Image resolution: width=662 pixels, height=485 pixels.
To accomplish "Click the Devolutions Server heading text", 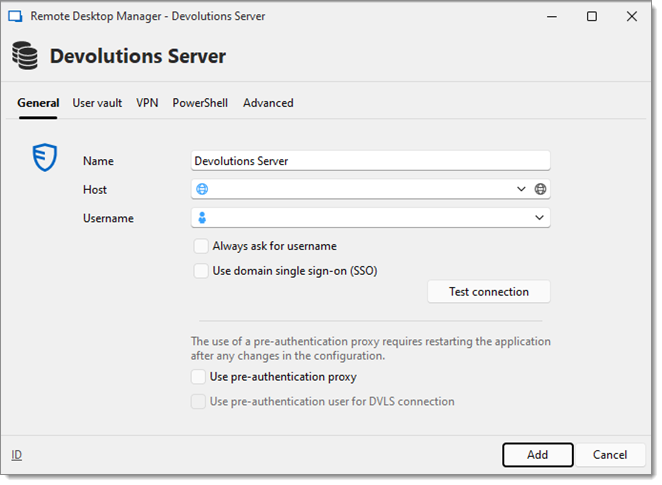I will pyautogui.click(x=138, y=56).
